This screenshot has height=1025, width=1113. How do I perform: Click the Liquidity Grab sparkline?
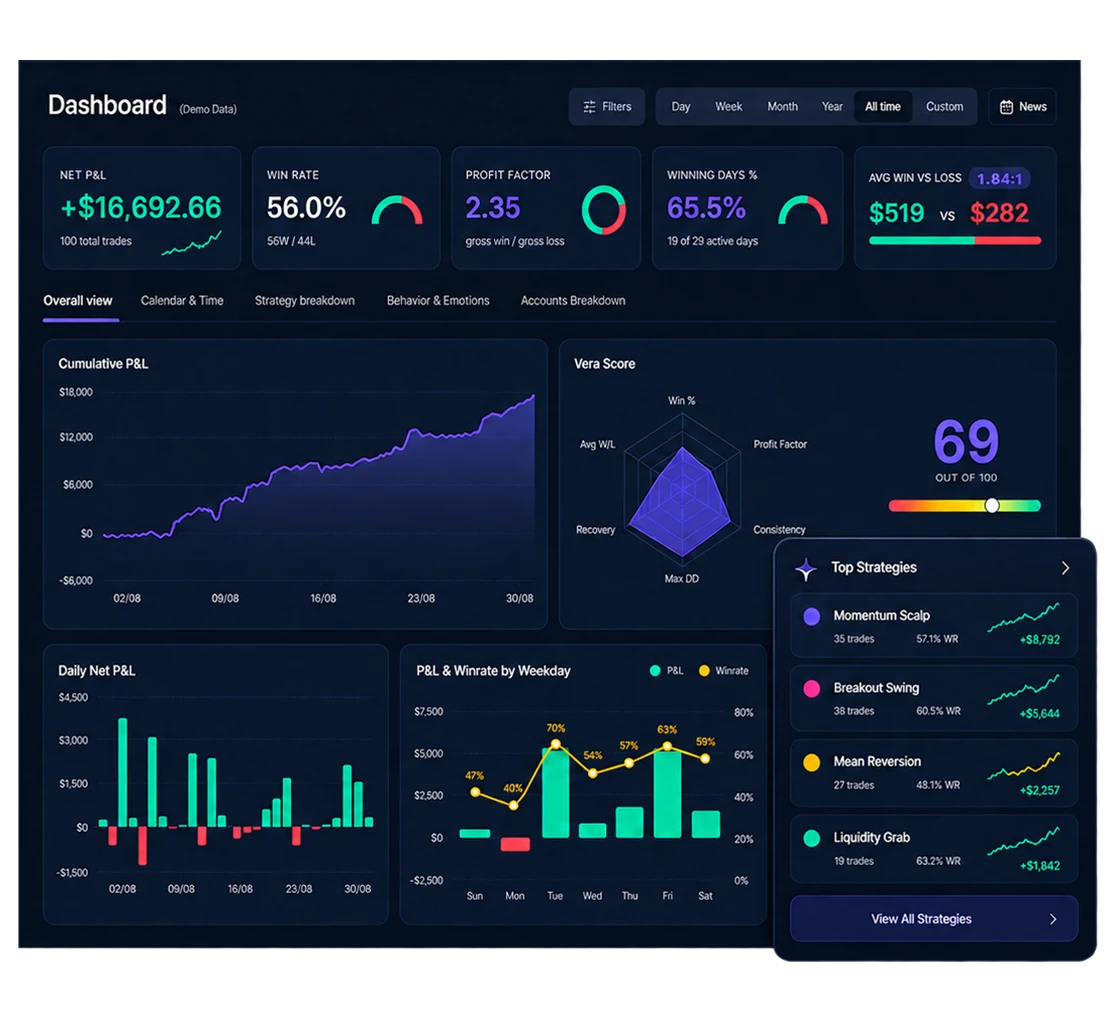1023,840
